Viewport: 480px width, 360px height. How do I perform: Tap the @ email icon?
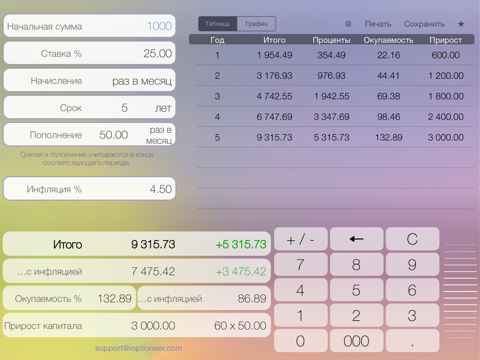(x=348, y=24)
